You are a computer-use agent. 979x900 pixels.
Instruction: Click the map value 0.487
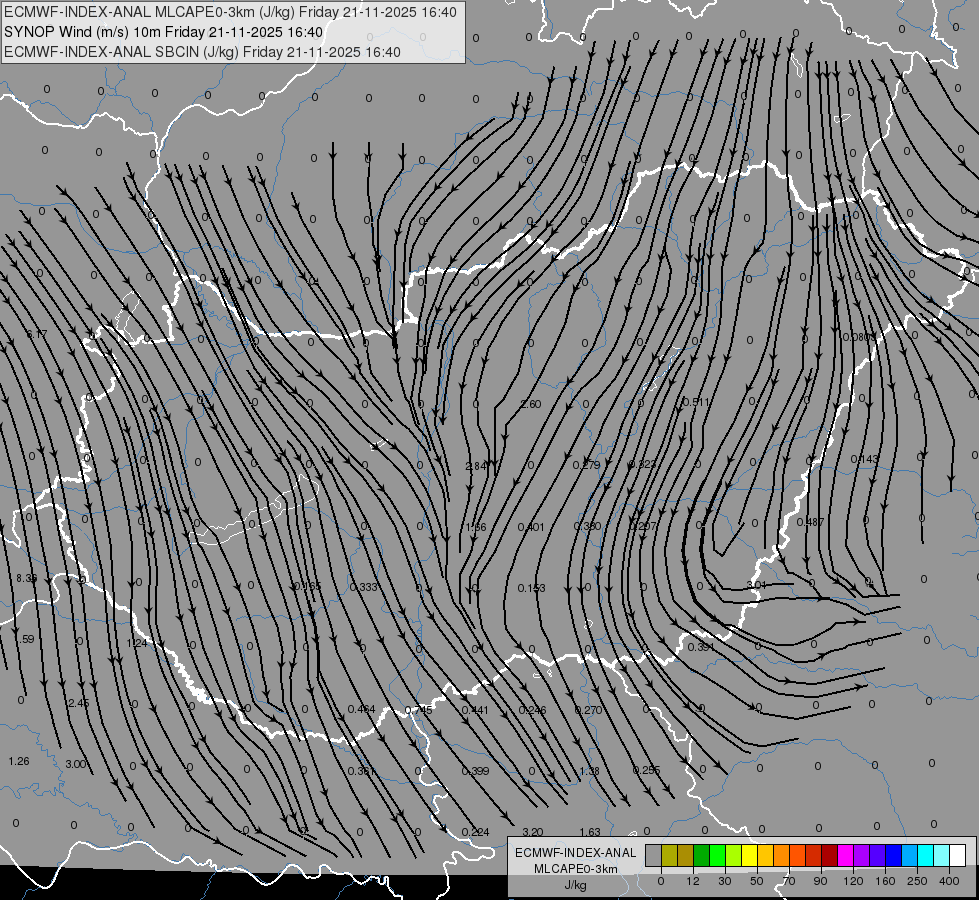pyautogui.click(x=810, y=522)
